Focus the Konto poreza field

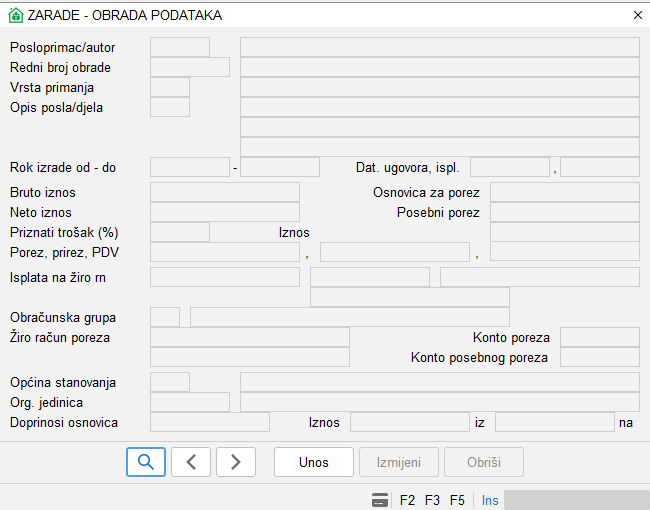click(x=599, y=337)
